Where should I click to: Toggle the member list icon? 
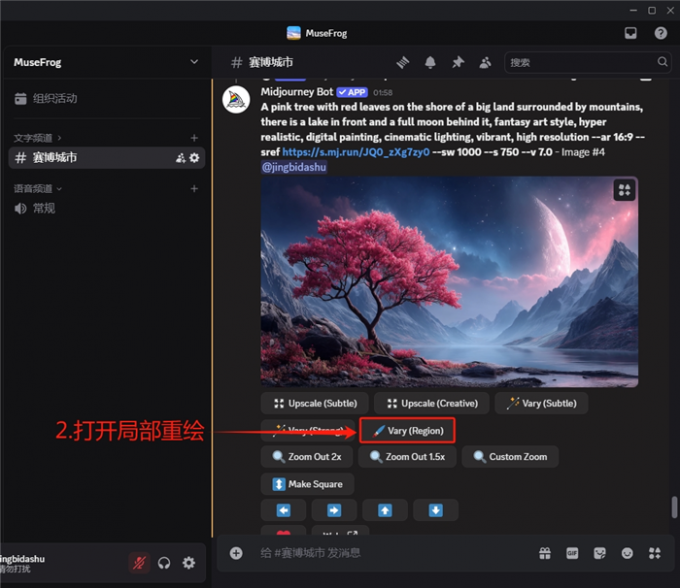(x=485, y=62)
